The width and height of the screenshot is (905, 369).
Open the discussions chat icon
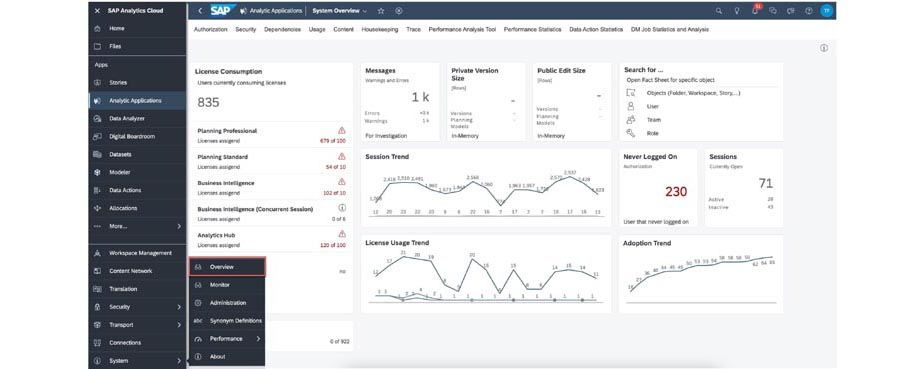(x=773, y=10)
